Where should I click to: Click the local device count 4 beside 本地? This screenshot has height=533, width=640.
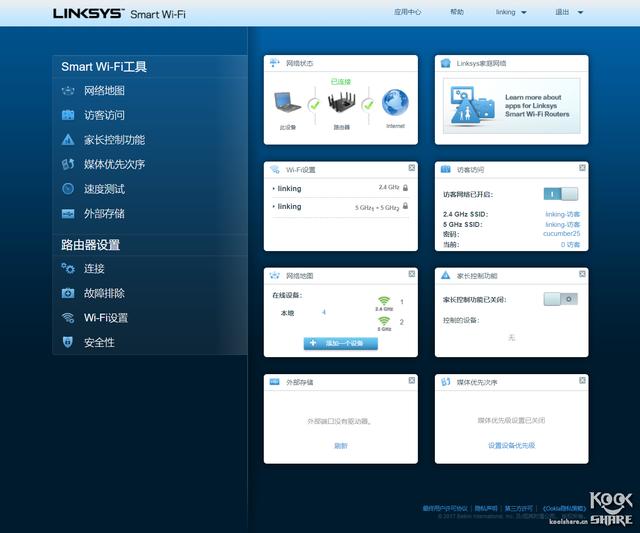324,312
